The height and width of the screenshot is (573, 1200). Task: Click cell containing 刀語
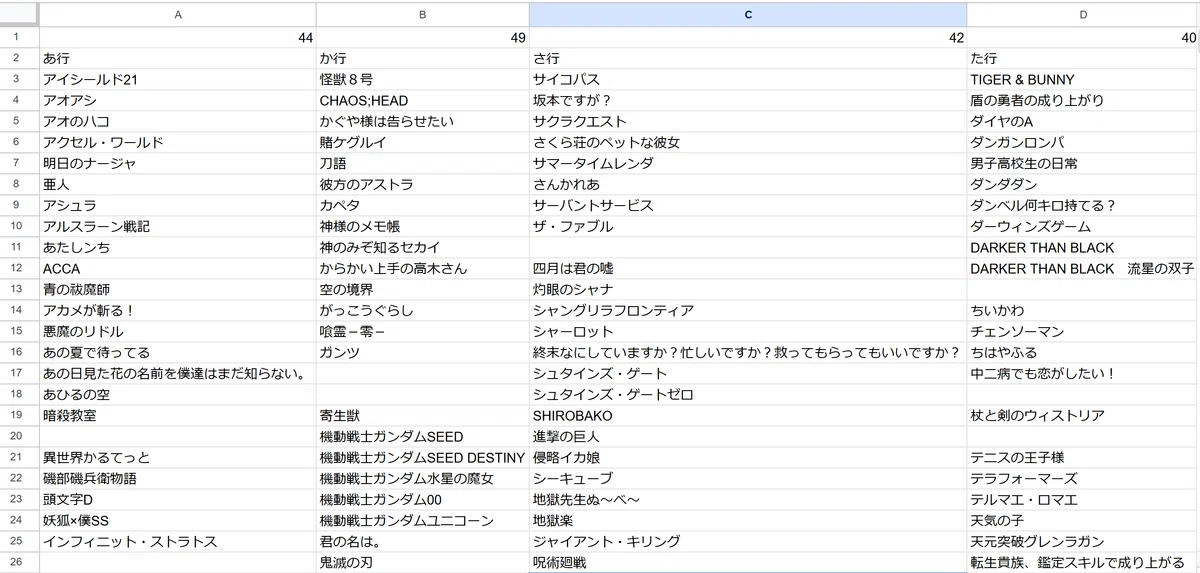(423, 164)
